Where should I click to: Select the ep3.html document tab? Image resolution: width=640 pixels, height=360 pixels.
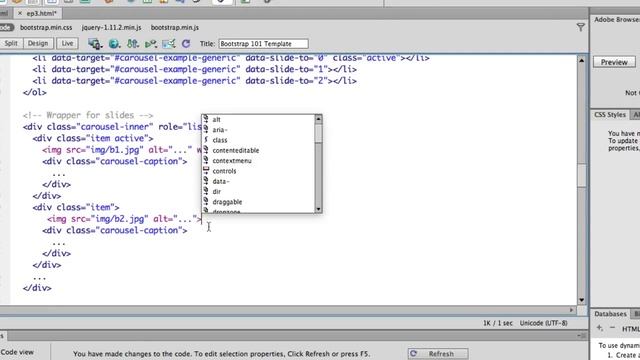click(x=42, y=13)
